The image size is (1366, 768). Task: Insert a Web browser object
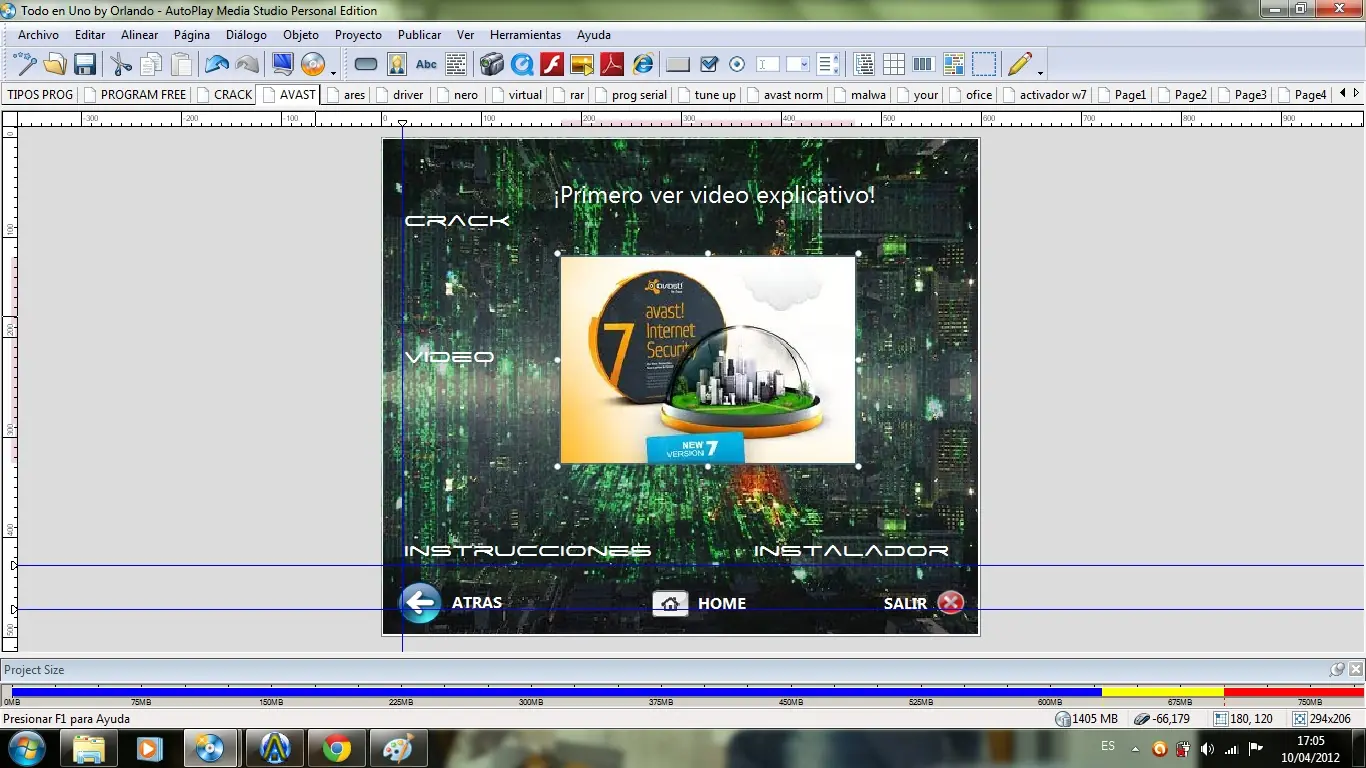(x=643, y=65)
